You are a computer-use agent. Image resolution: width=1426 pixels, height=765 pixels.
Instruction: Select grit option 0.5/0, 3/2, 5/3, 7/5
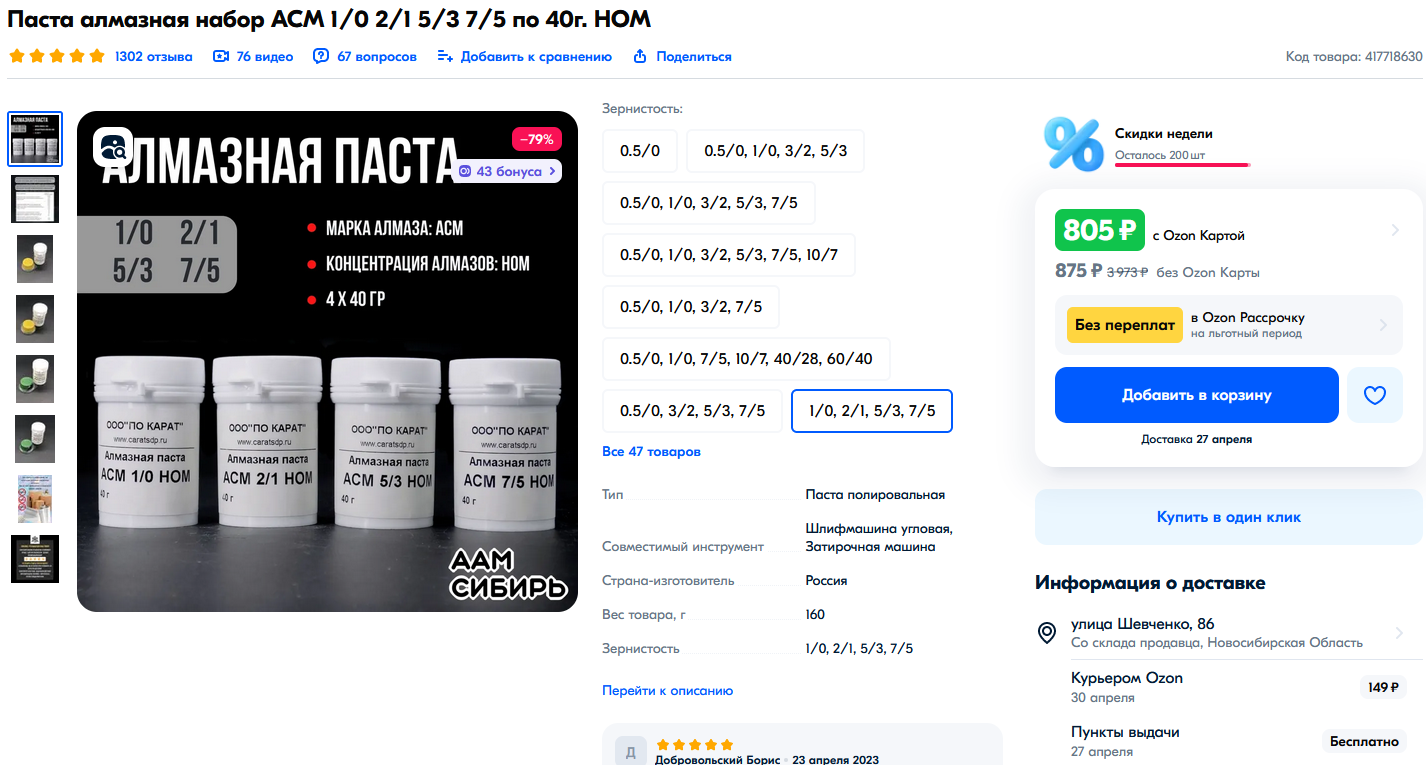click(693, 411)
